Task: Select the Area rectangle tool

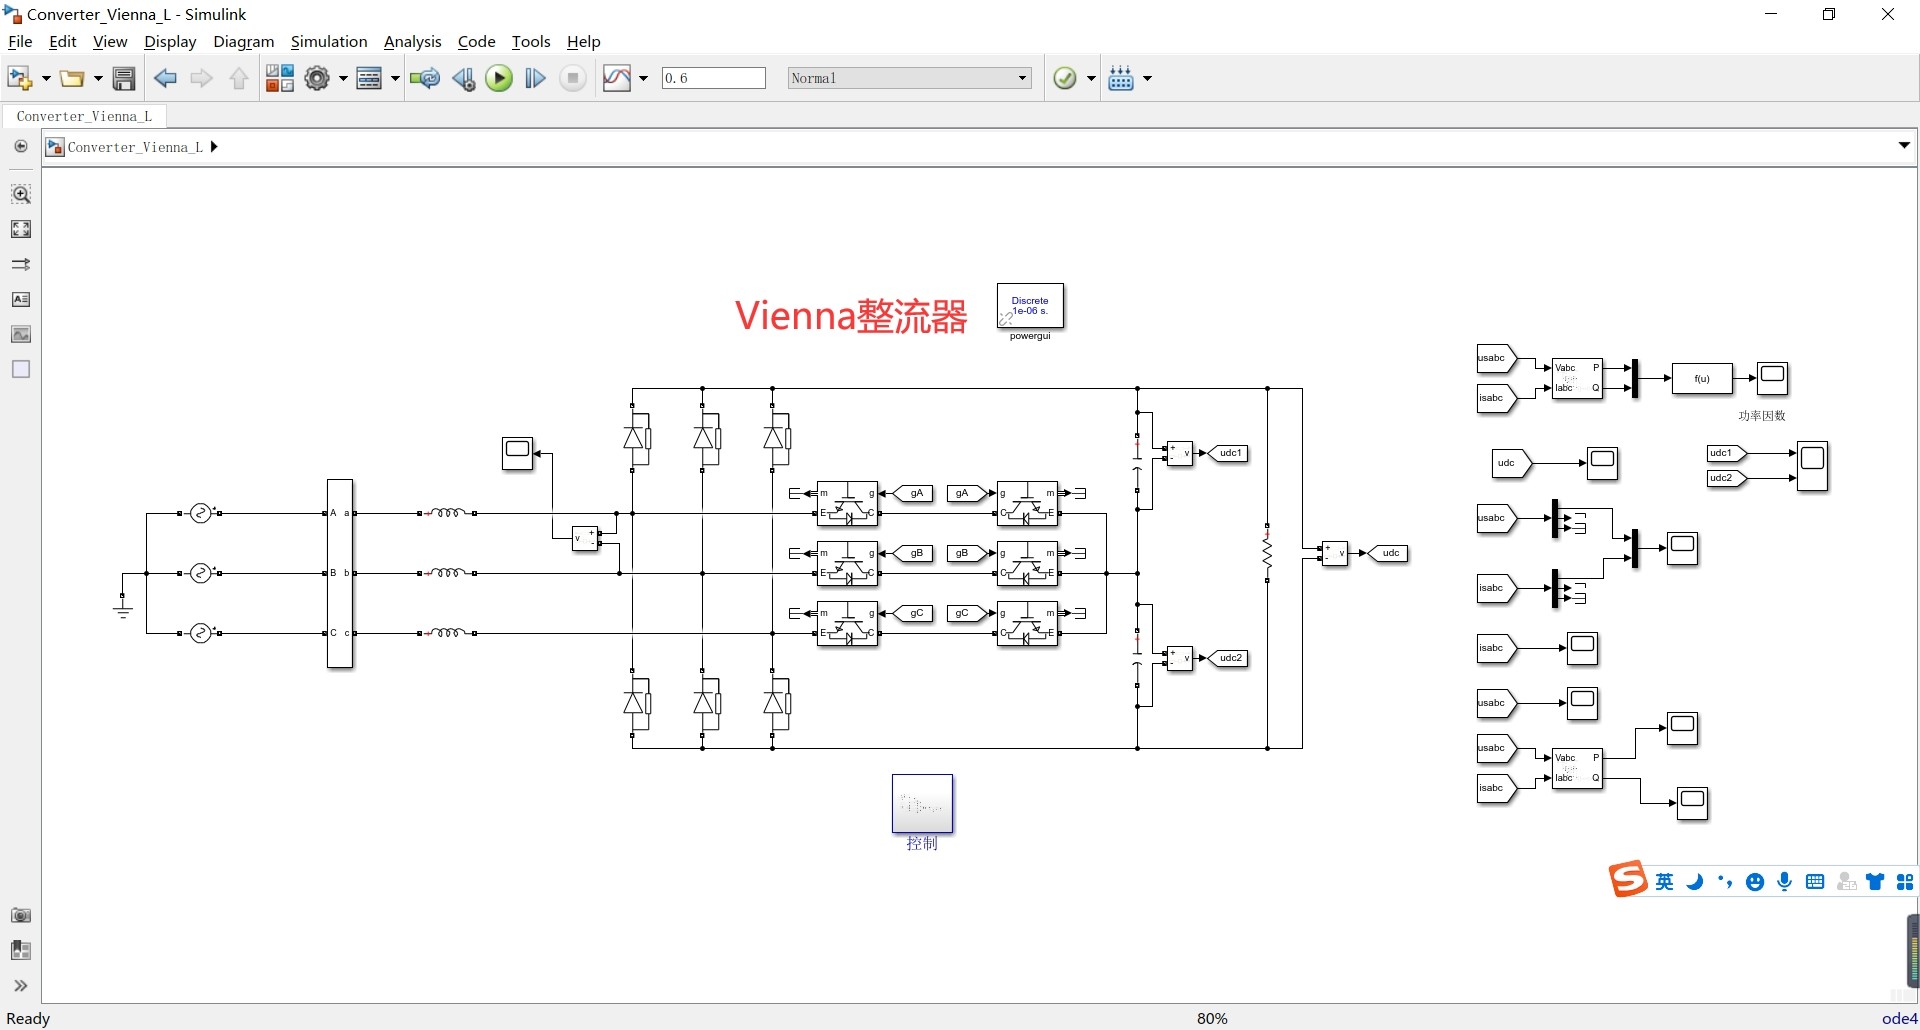Action: click(x=21, y=369)
